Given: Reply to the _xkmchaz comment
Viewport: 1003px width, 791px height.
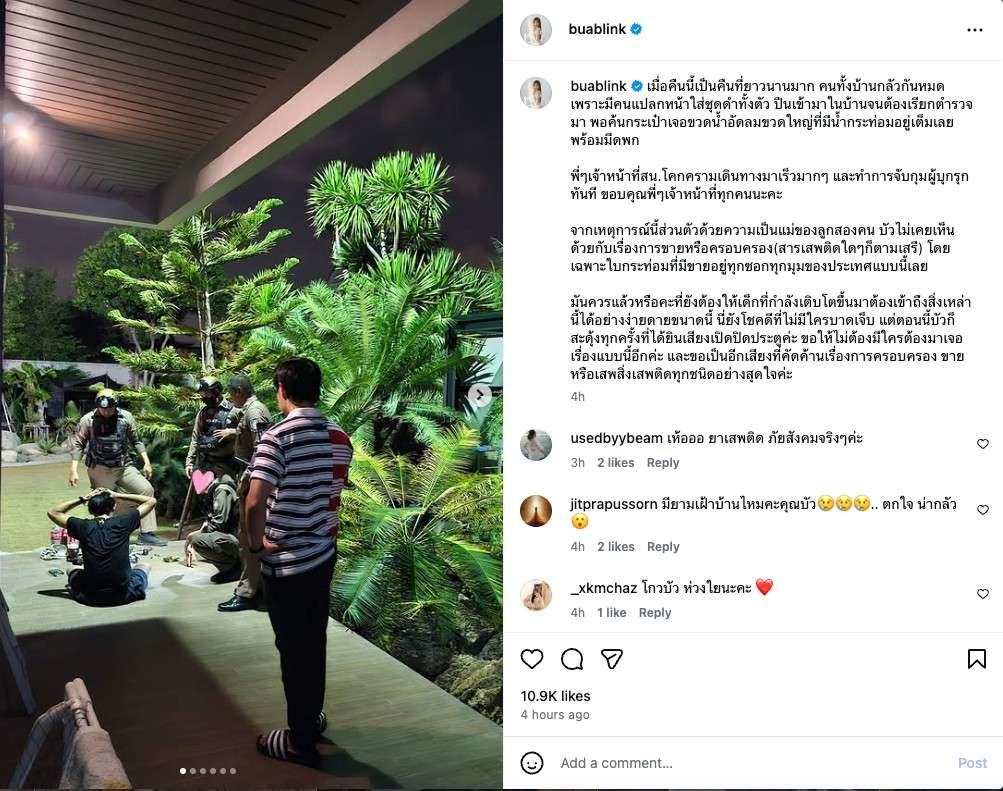Looking at the screenshot, I should 655,613.
